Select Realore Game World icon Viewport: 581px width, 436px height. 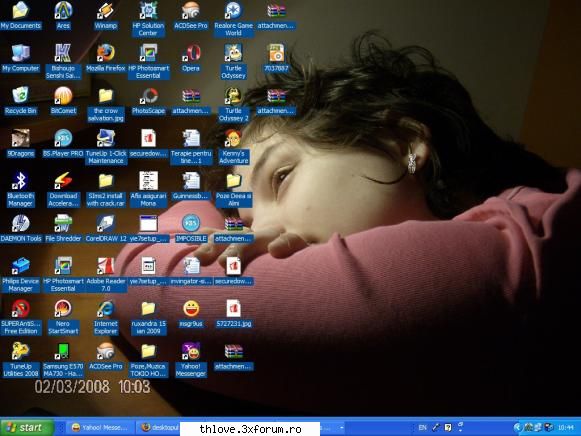233,19
